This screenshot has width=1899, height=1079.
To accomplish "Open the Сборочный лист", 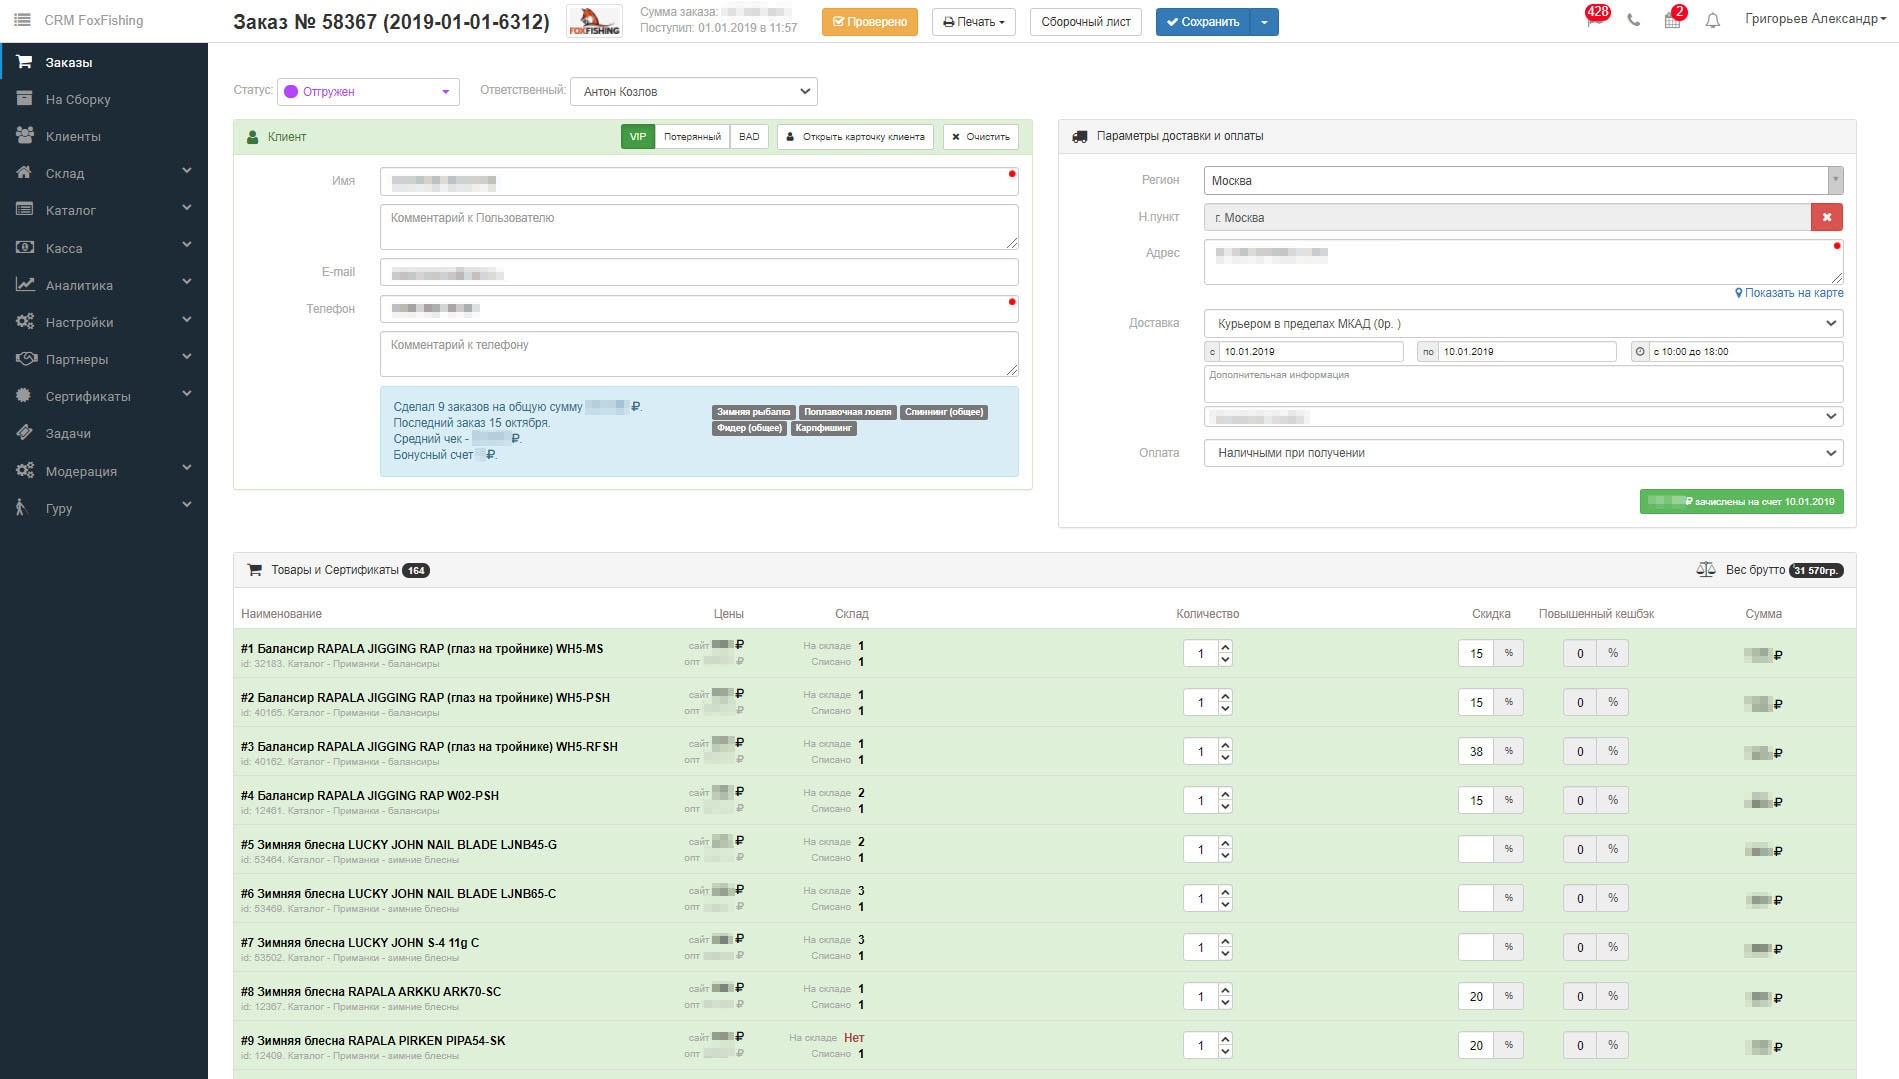I will (x=1086, y=22).
